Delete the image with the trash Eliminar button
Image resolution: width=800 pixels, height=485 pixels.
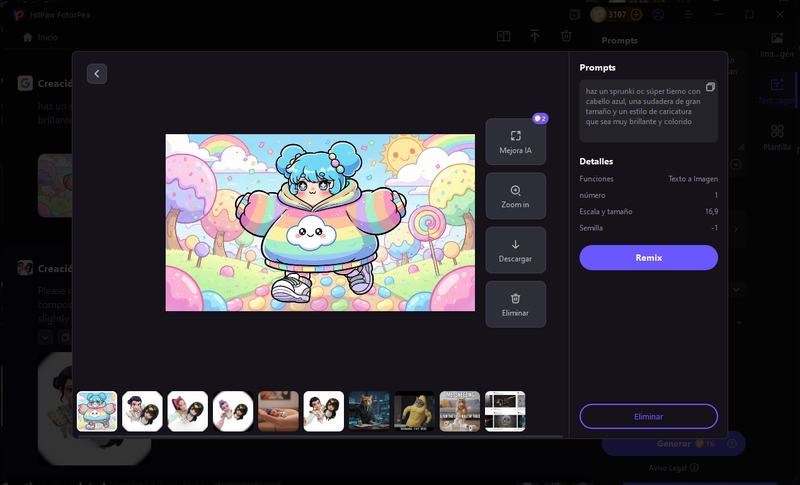click(x=515, y=304)
